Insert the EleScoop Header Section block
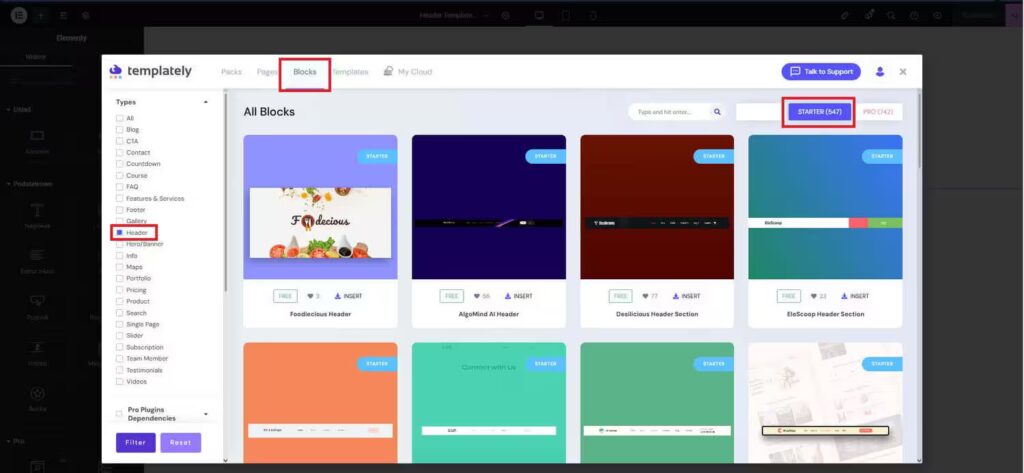This screenshot has height=473, width=1024. pyautogui.click(x=855, y=296)
